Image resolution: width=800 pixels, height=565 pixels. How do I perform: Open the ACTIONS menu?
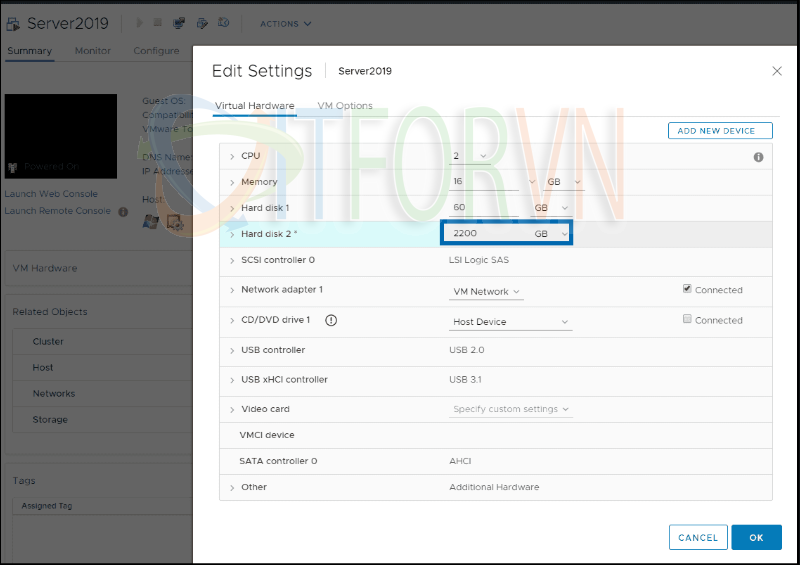(x=285, y=24)
